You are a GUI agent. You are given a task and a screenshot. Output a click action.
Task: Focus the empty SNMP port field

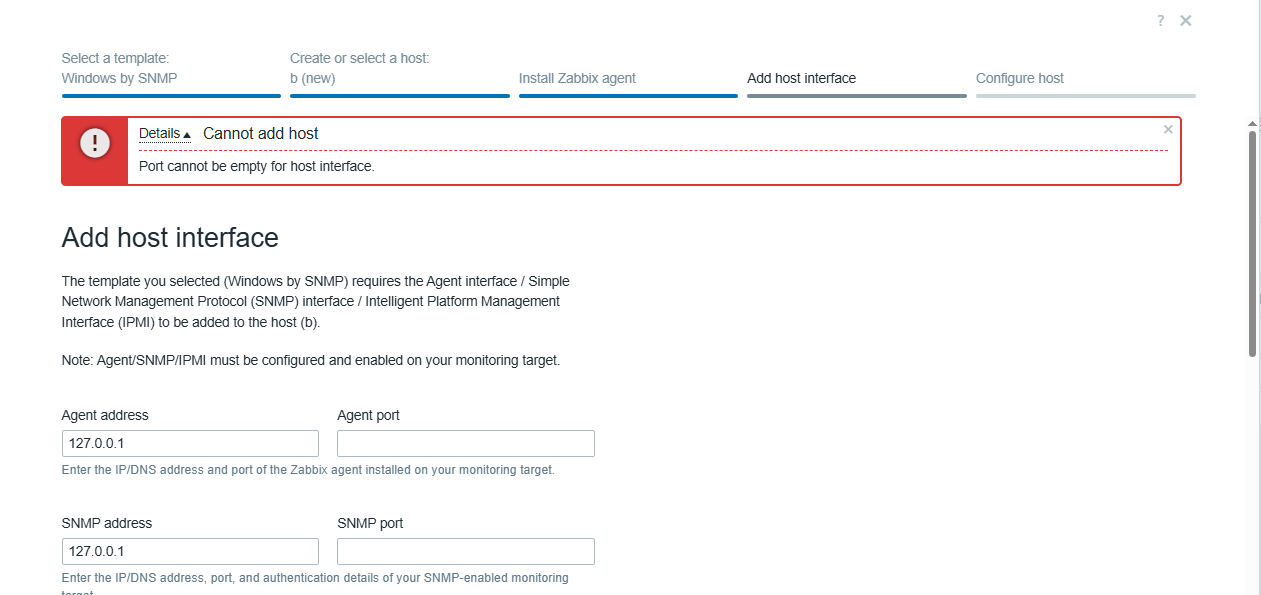coord(466,552)
